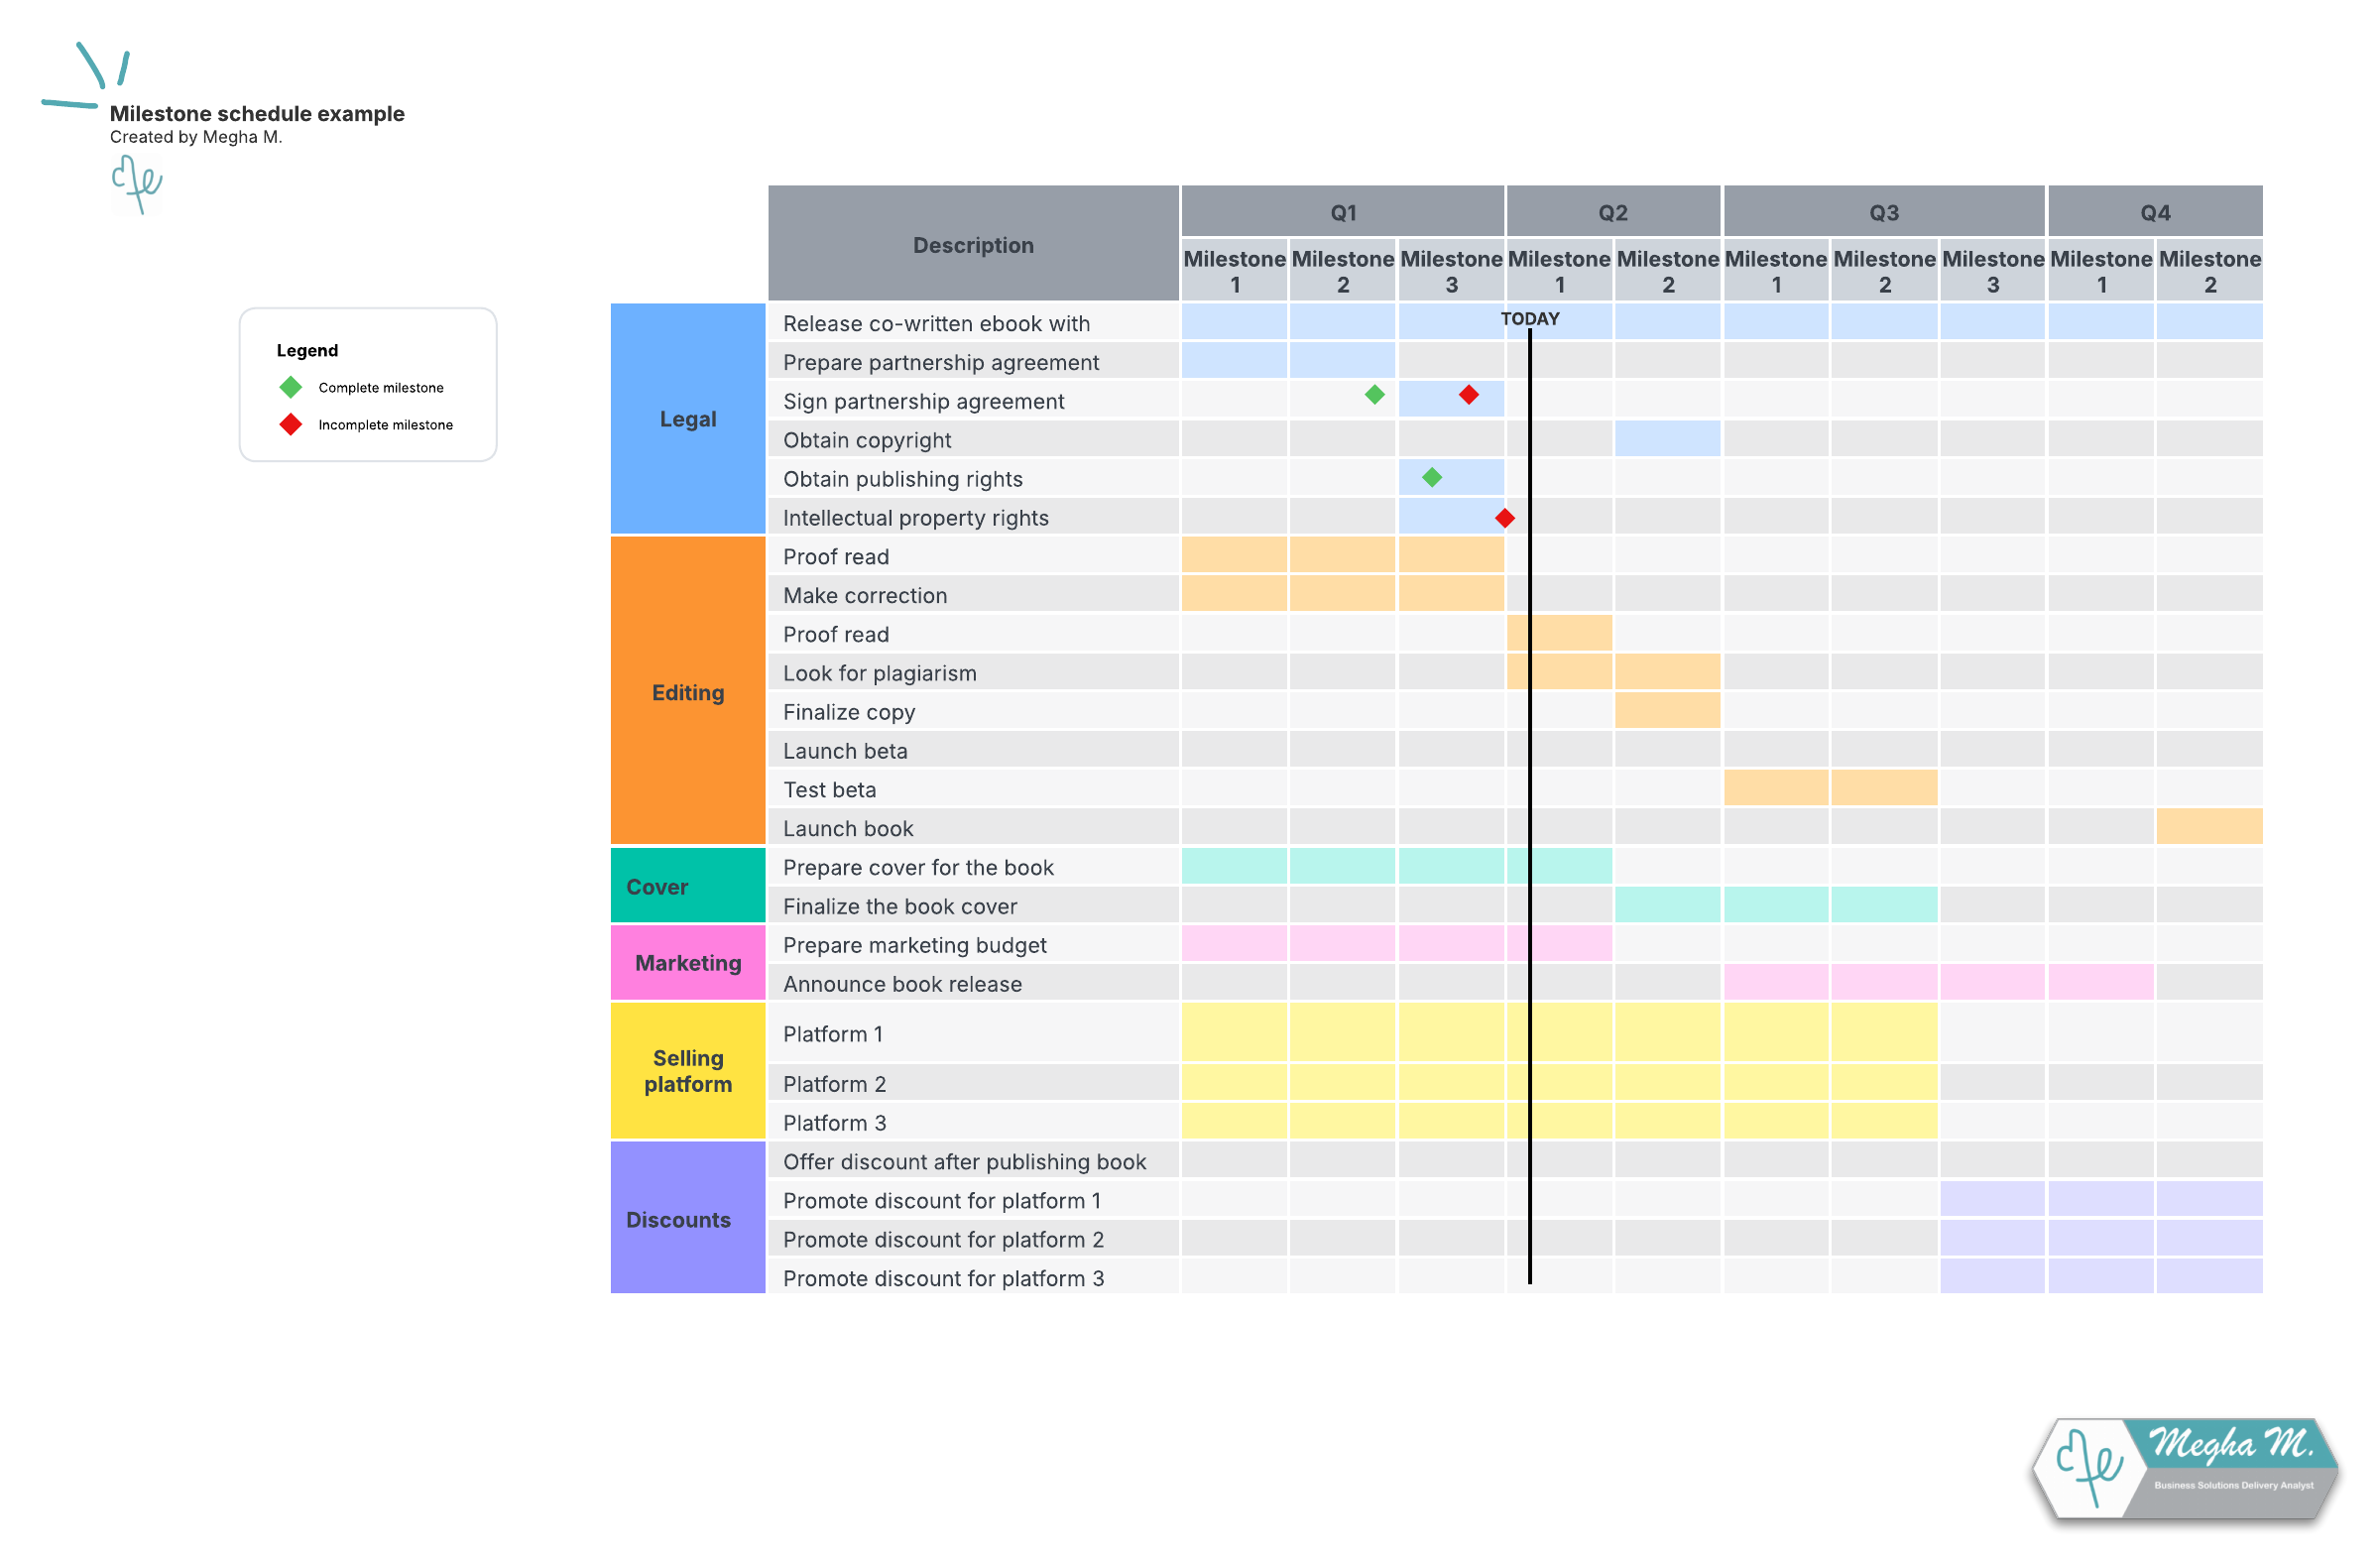
Task: Select the Q1 quarter header
Action: pyautogui.click(x=1343, y=212)
